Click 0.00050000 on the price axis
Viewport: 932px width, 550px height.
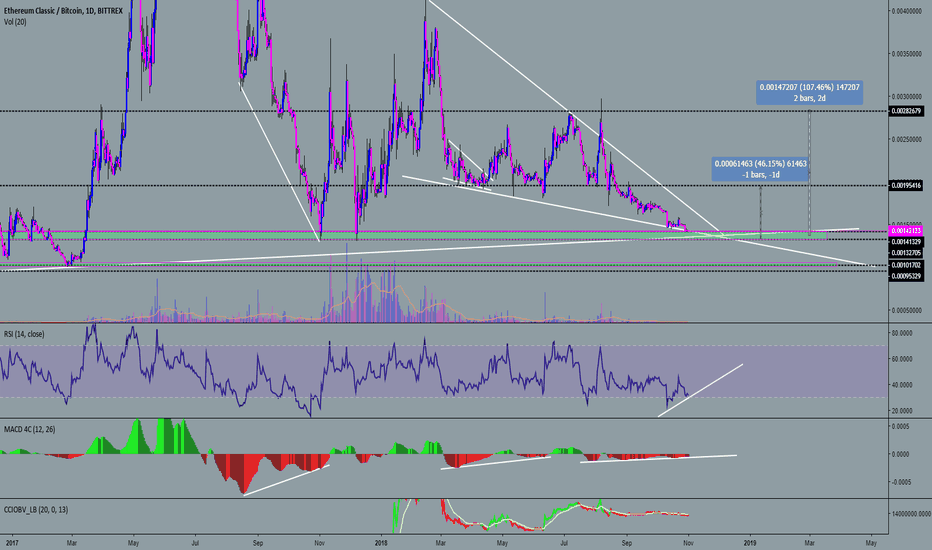coord(906,310)
